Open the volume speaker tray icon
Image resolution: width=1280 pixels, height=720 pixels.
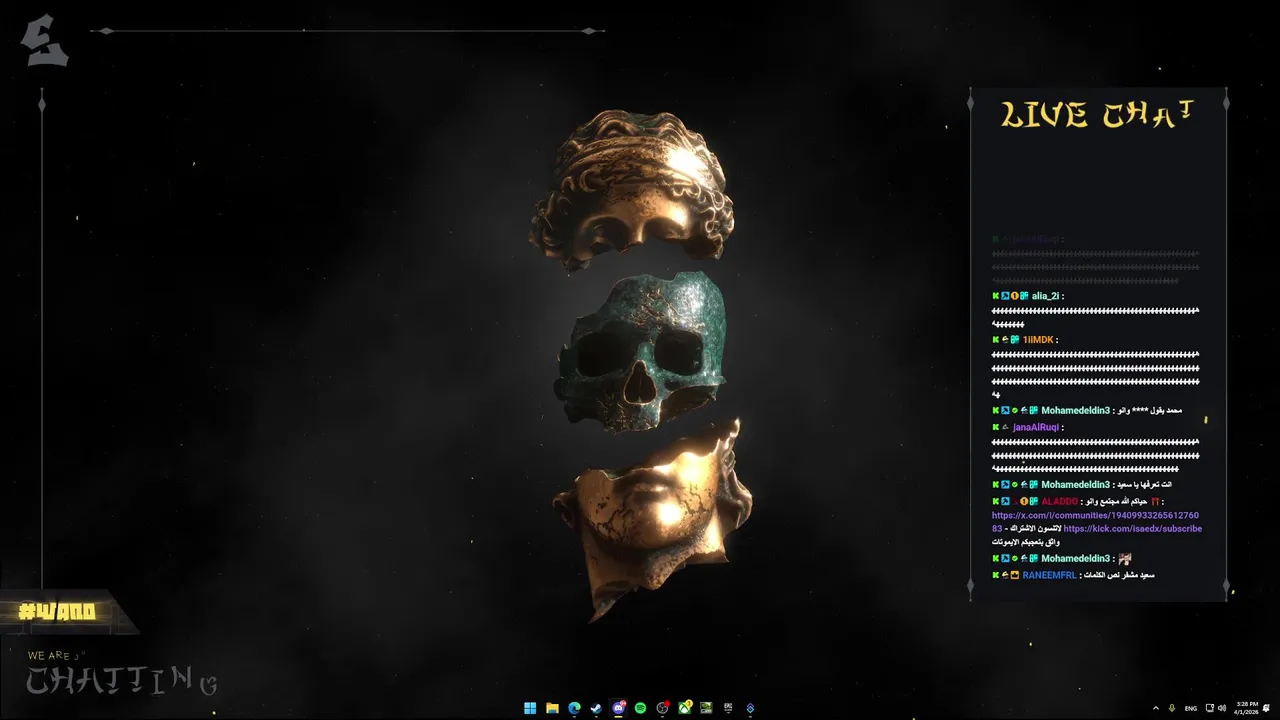(1222, 708)
